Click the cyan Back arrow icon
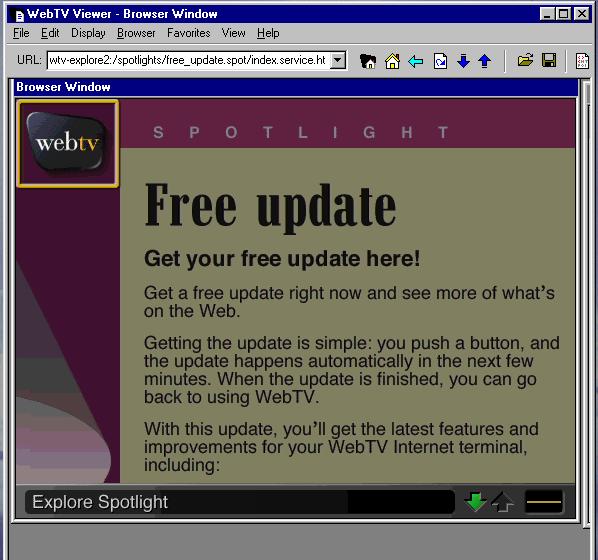The image size is (598, 560). tap(416, 61)
